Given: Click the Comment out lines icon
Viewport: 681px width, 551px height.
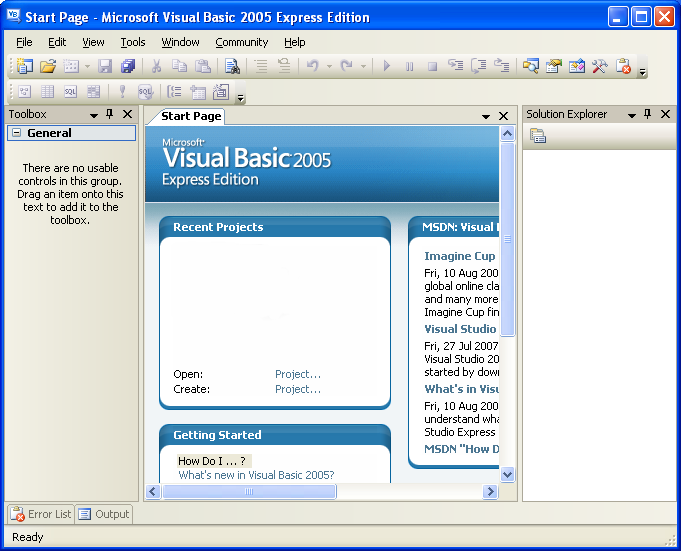Looking at the screenshot, I should pos(261,66).
